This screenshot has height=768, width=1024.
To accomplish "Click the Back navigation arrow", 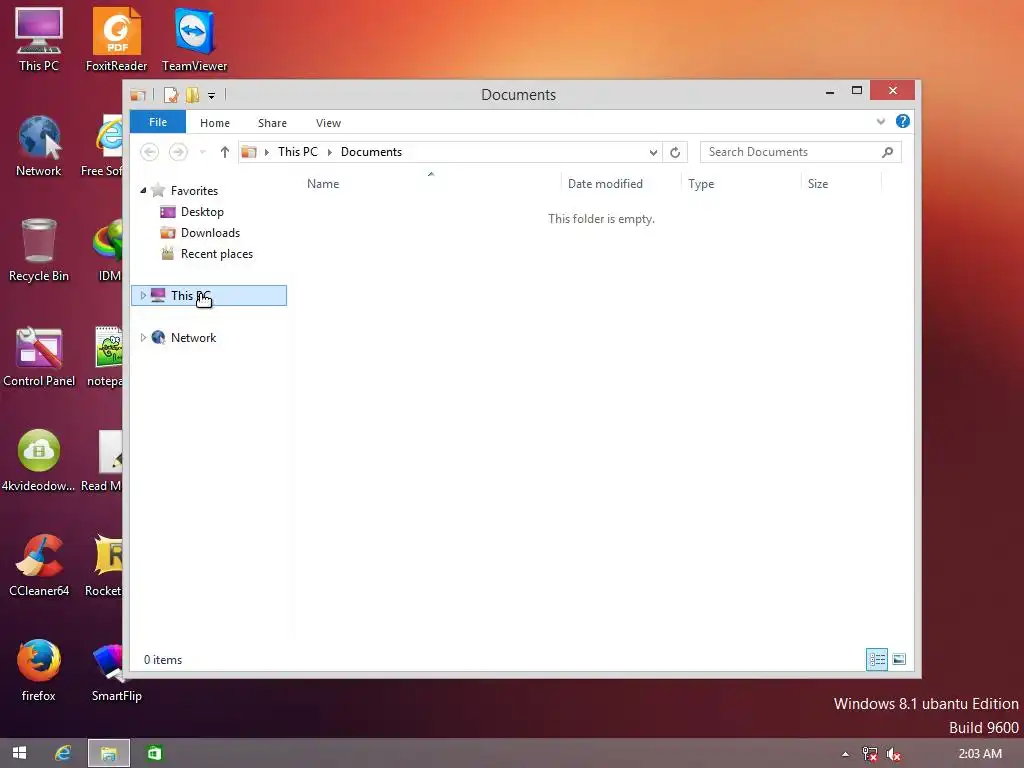I will (150, 152).
